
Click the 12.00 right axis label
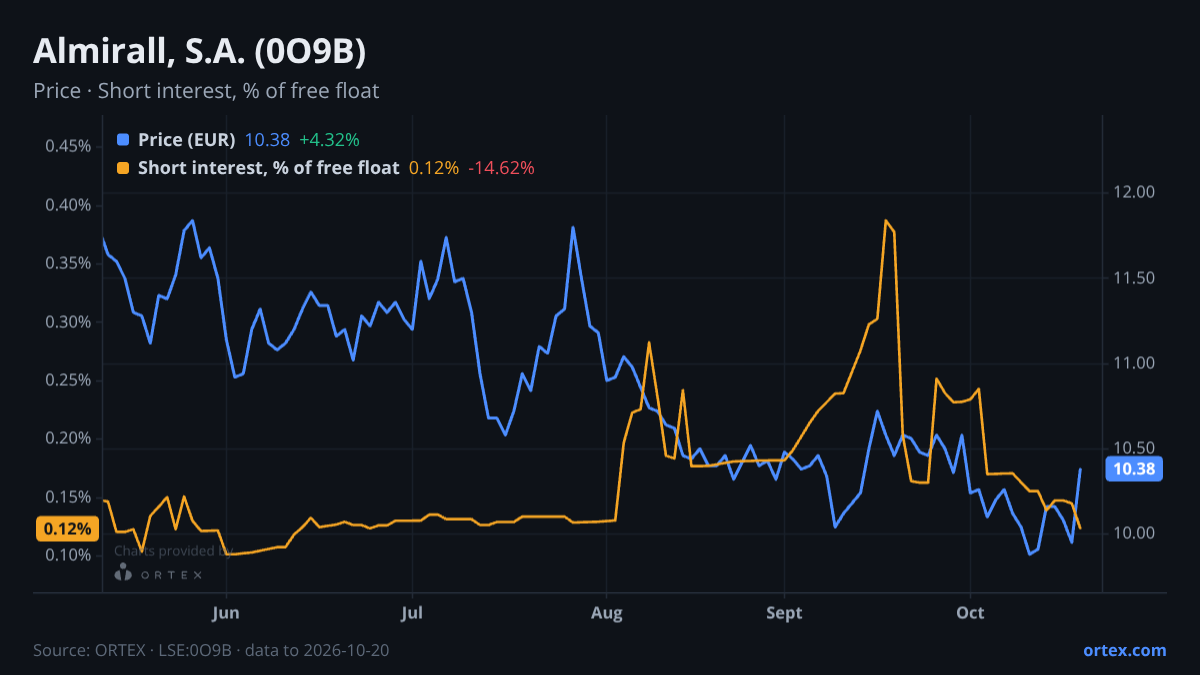(1134, 192)
